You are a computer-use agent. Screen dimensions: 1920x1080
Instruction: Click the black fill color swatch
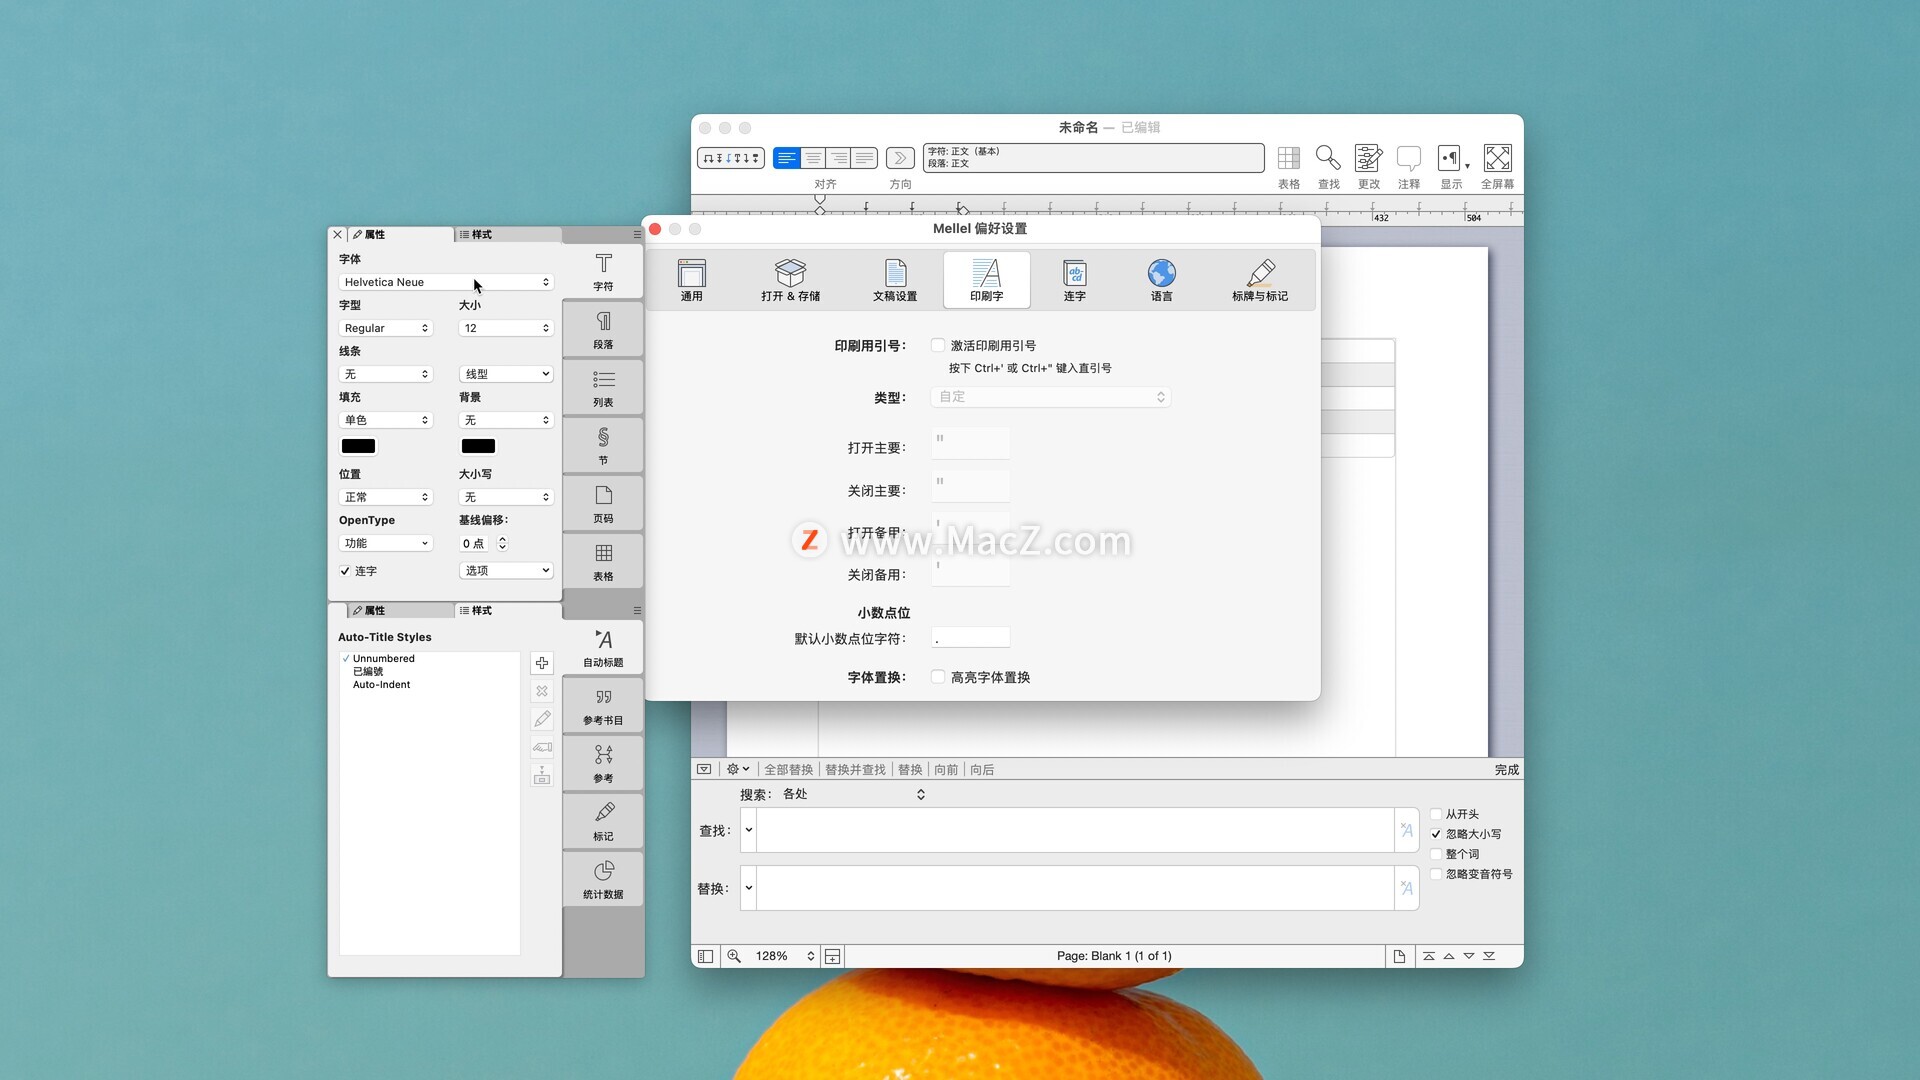[x=358, y=446]
